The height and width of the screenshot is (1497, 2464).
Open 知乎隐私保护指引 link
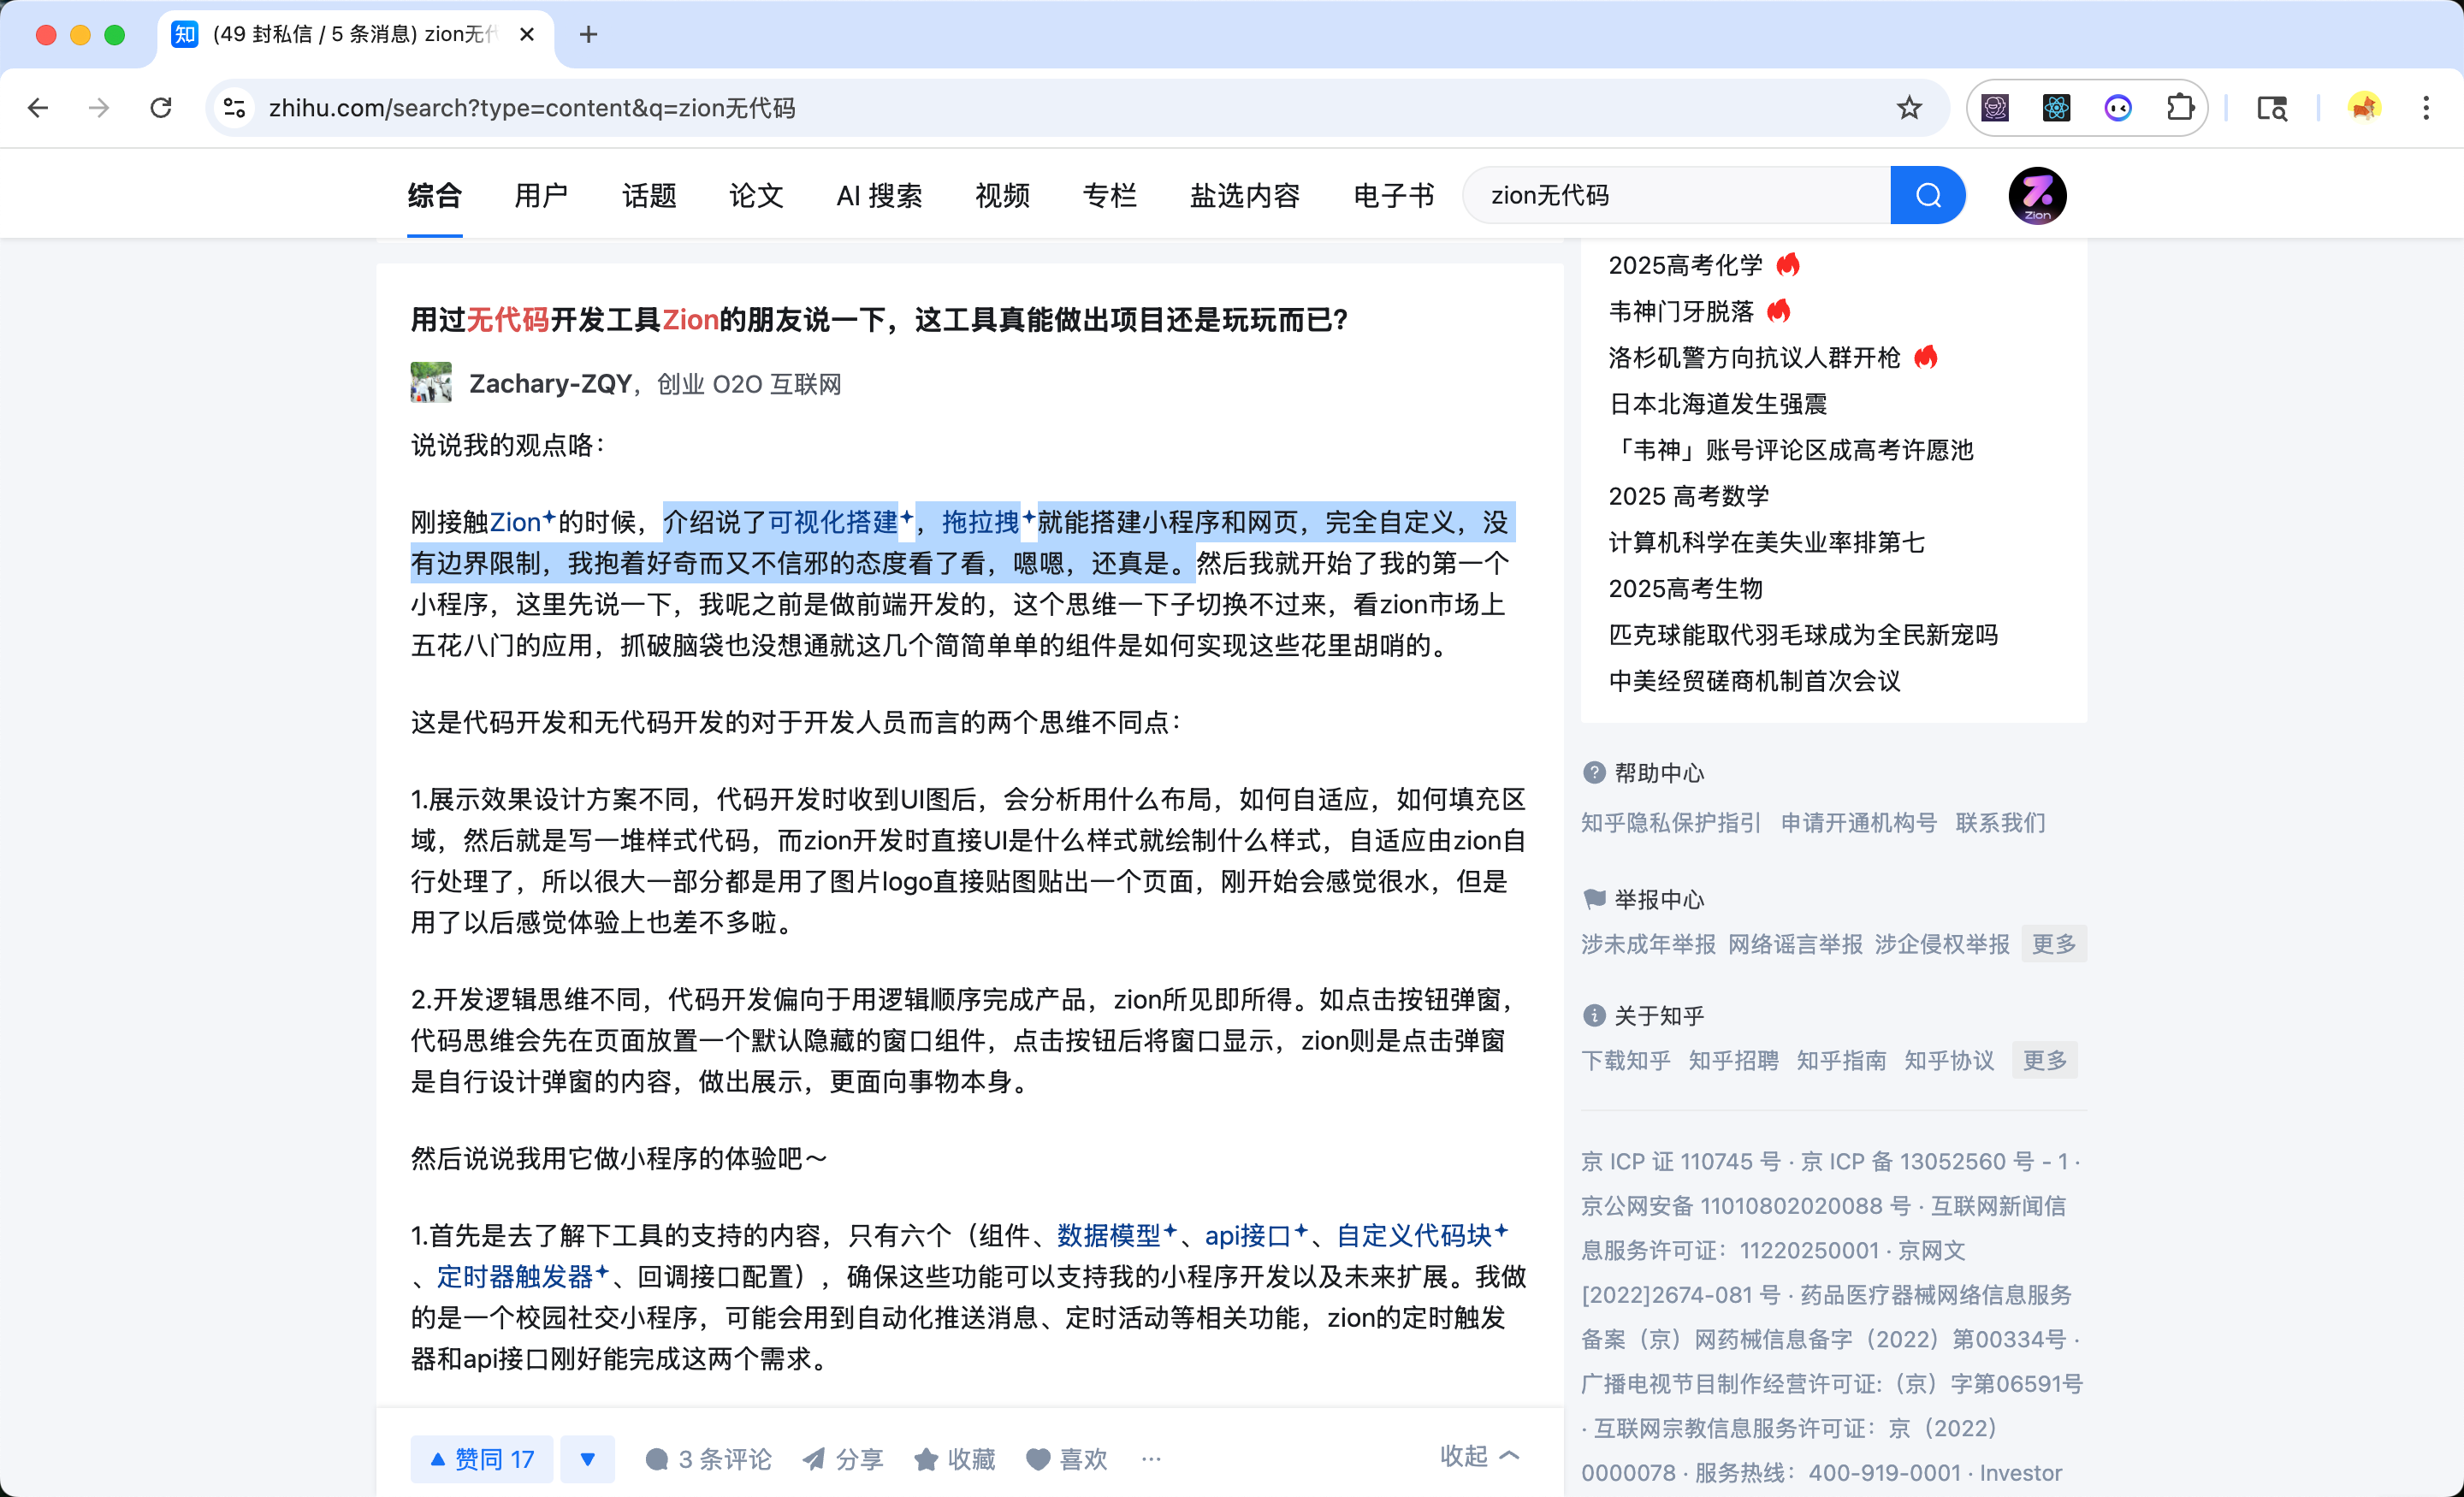click(x=1670, y=823)
